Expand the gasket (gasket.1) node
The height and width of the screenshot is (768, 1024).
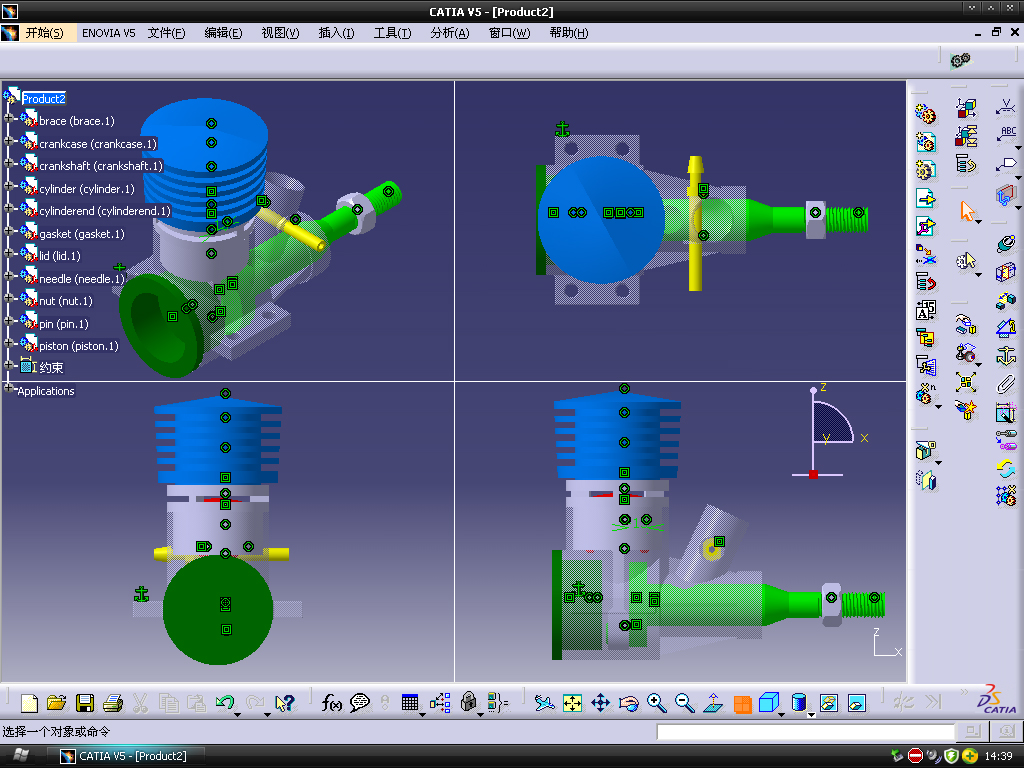(9, 231)
